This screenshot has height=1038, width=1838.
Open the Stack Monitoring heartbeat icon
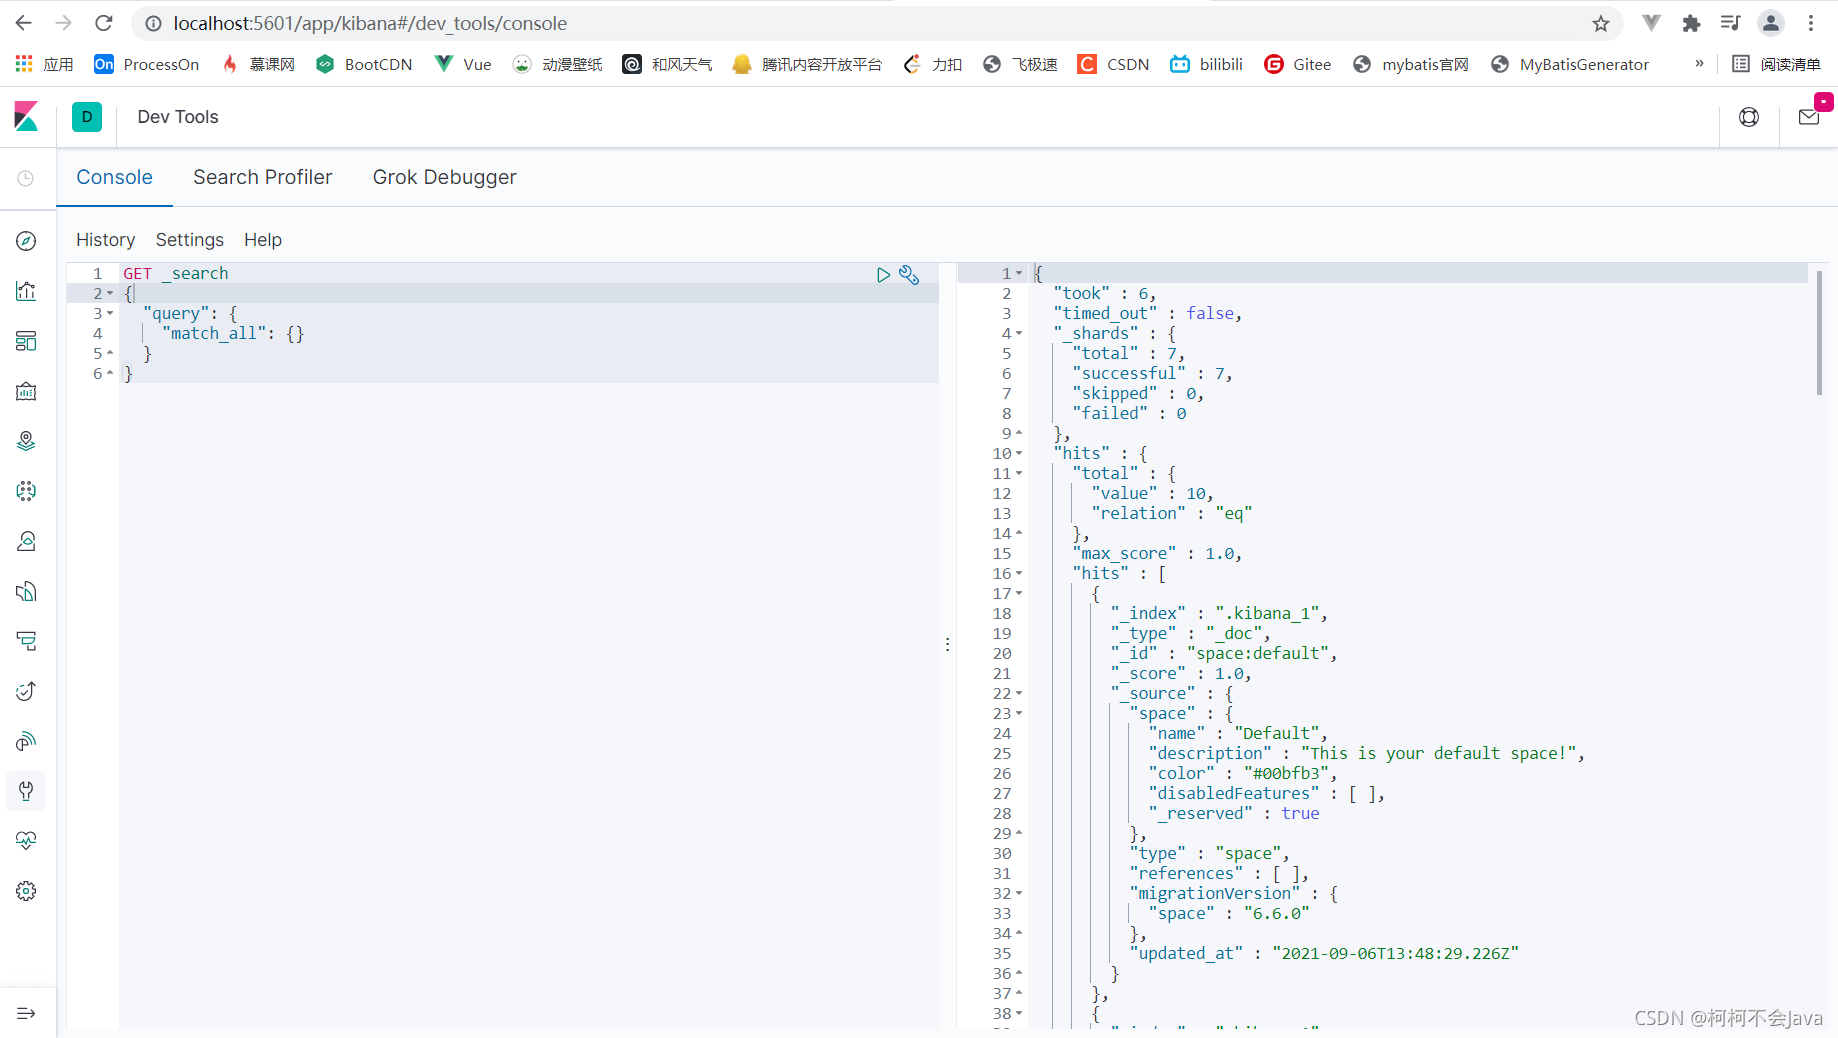tap(27, 841)
